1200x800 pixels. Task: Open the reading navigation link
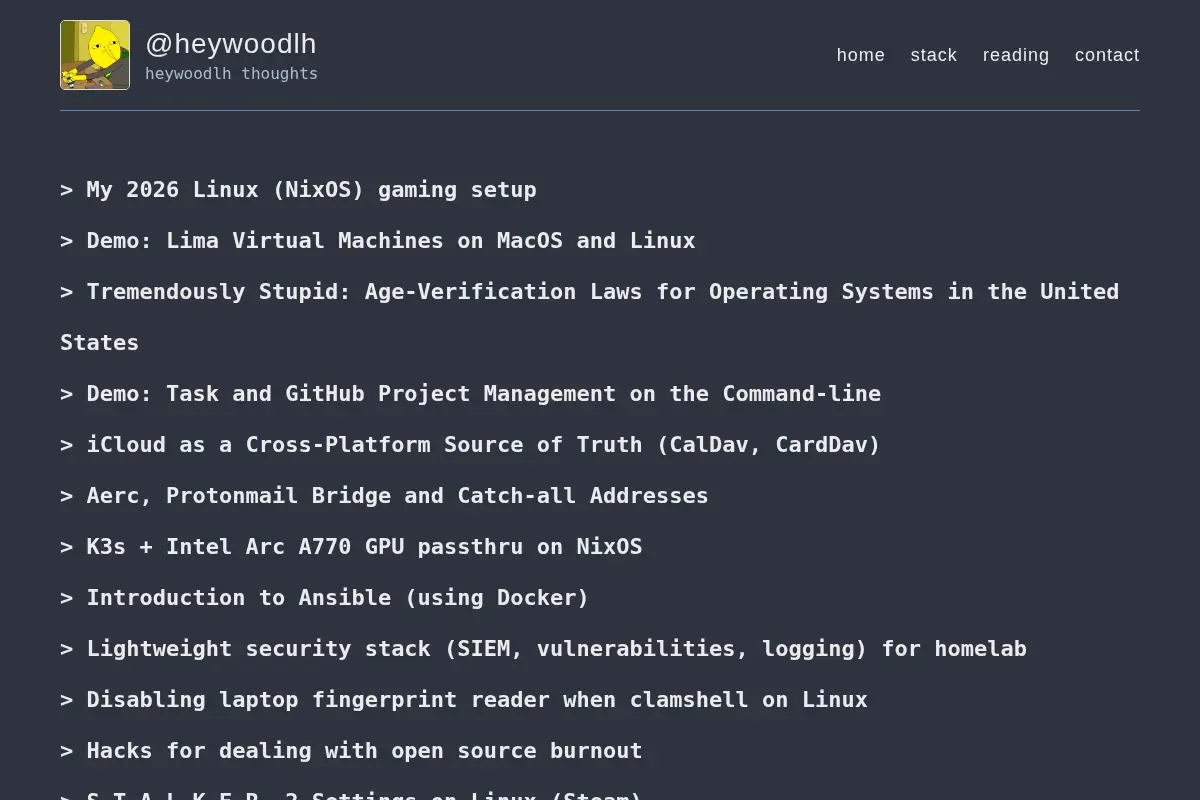click(x=1016, y=55)
